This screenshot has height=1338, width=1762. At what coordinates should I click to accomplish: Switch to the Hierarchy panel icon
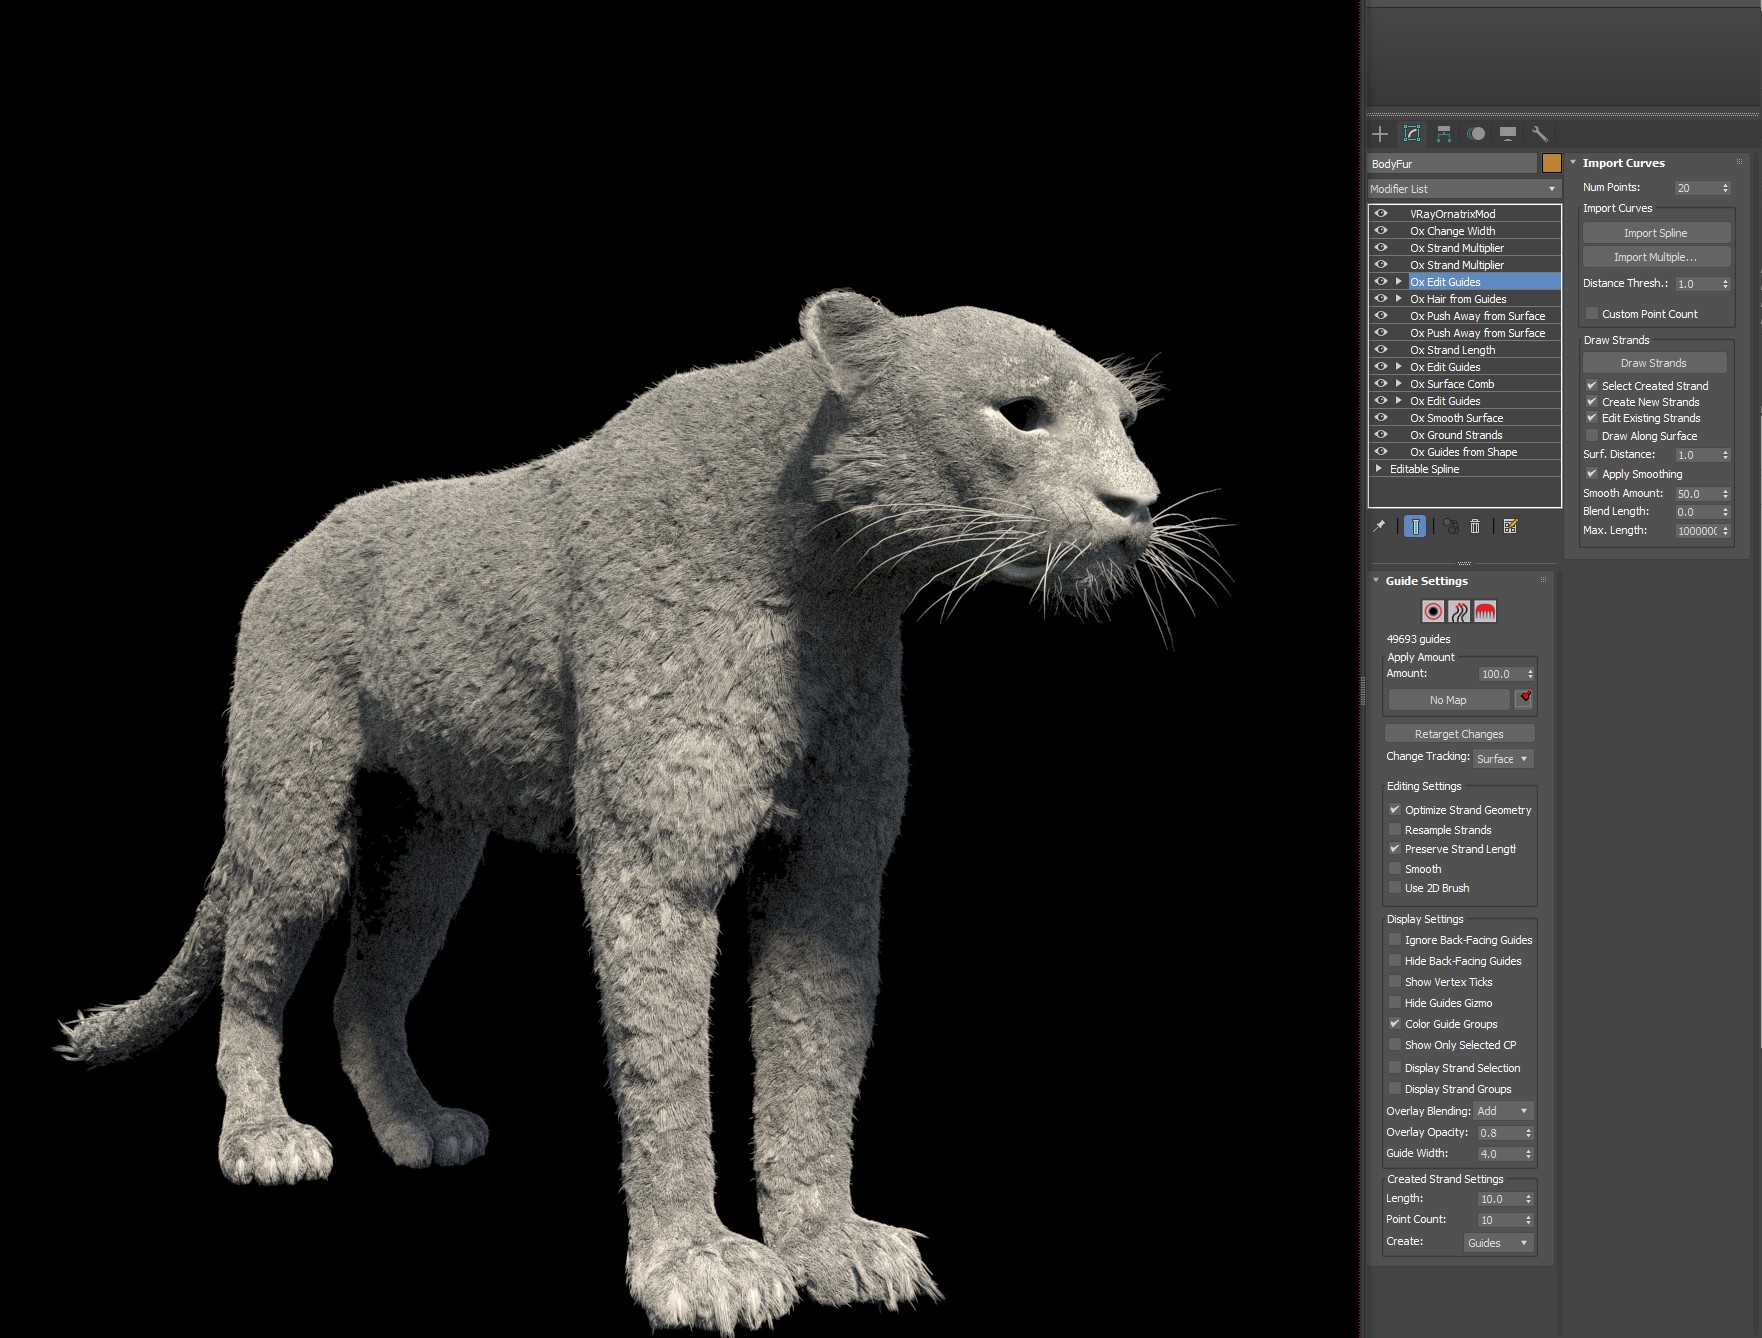(1444, 134)
